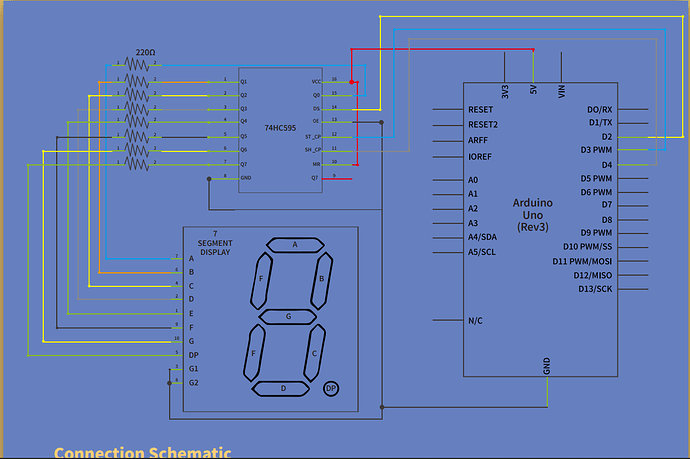Select the DS pin label on 74HC595
The image size is (690, 459).
pyautogui.click(x=316, y=109)
